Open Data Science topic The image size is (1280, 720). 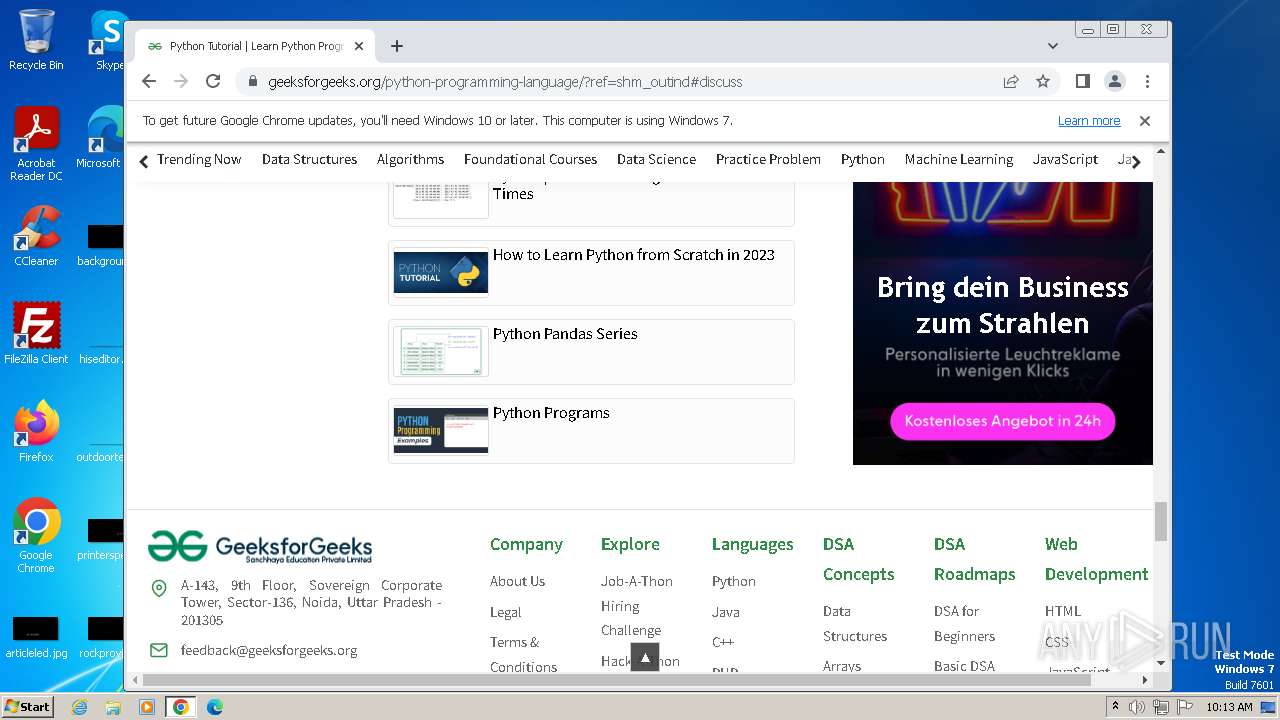pos(656,159)
